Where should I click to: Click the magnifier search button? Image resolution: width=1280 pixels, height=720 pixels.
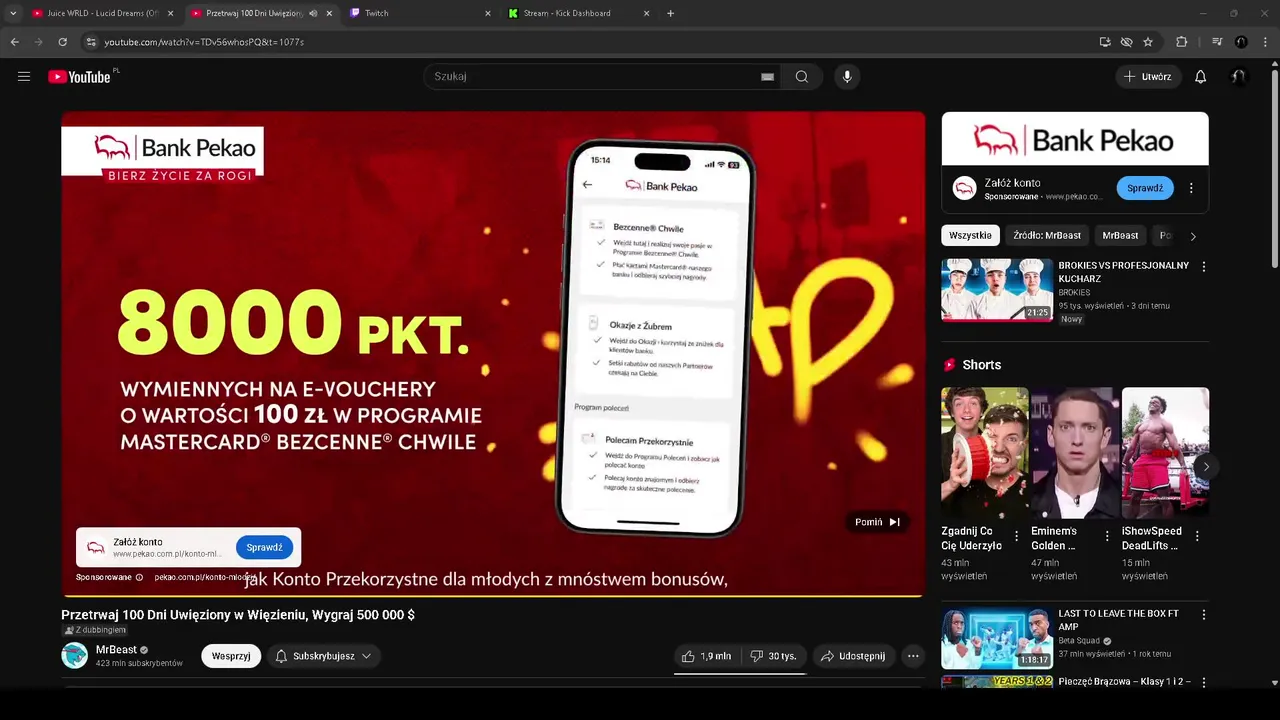pos(802,77)
